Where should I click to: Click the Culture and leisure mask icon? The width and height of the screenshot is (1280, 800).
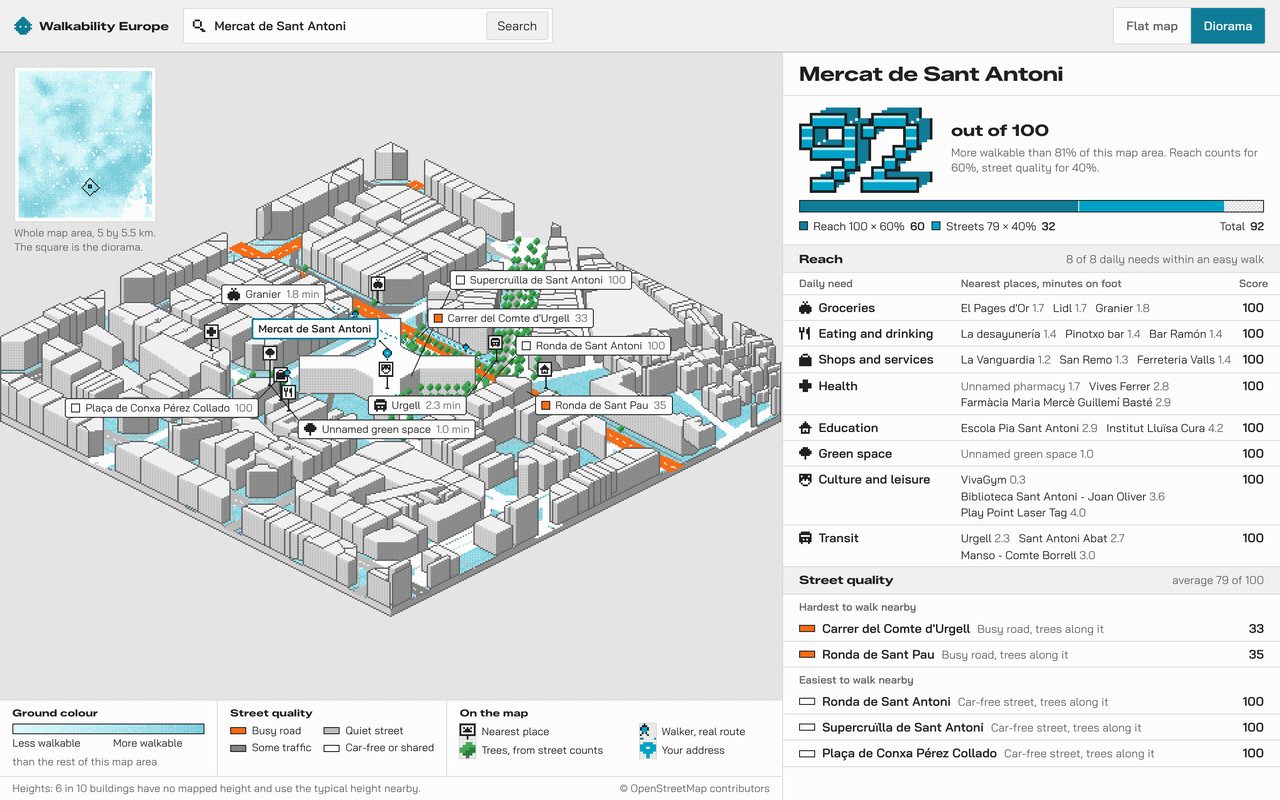coord(805,480)
